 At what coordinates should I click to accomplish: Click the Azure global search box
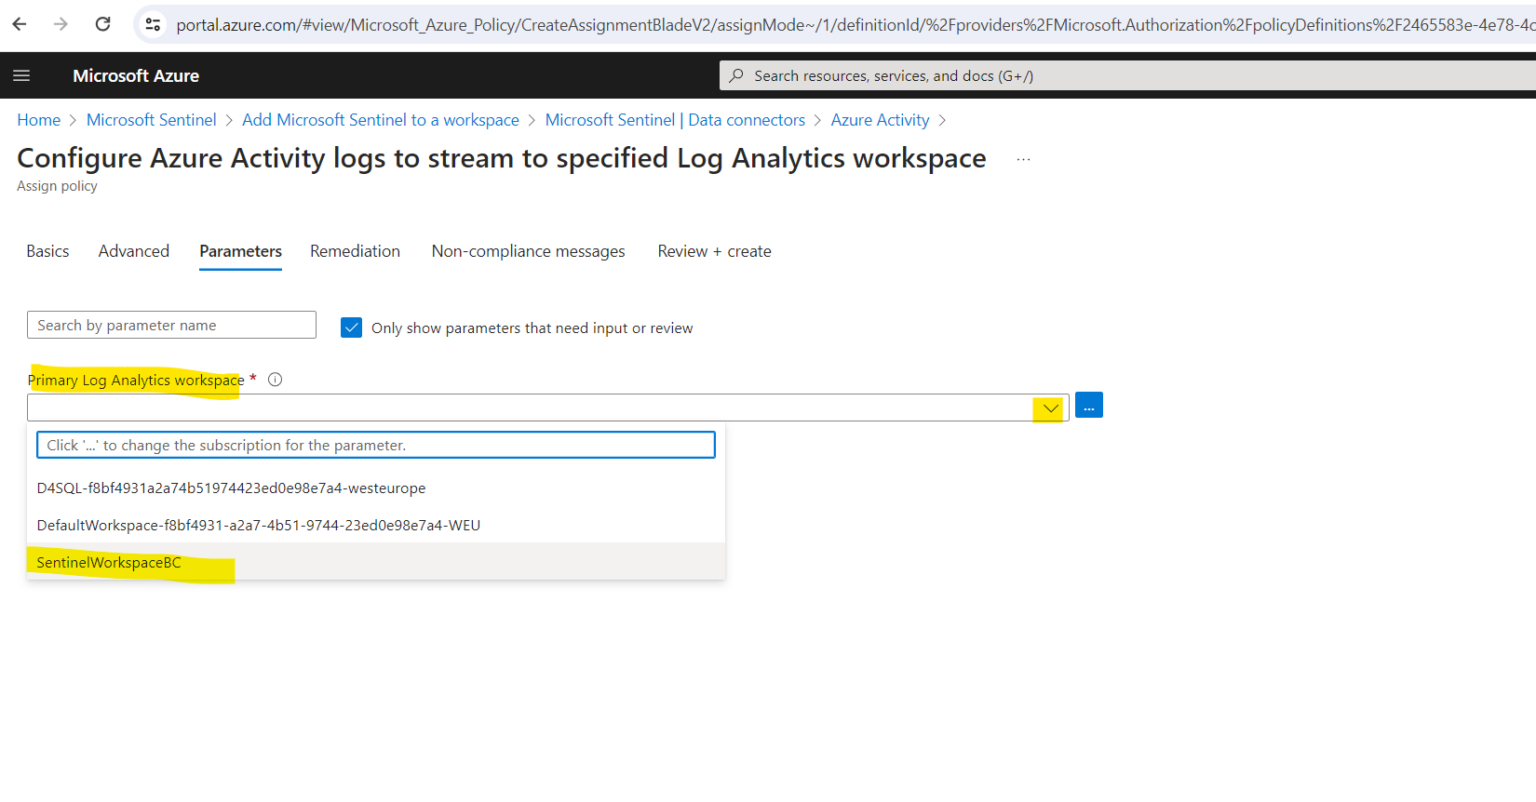click(1127, 75)
